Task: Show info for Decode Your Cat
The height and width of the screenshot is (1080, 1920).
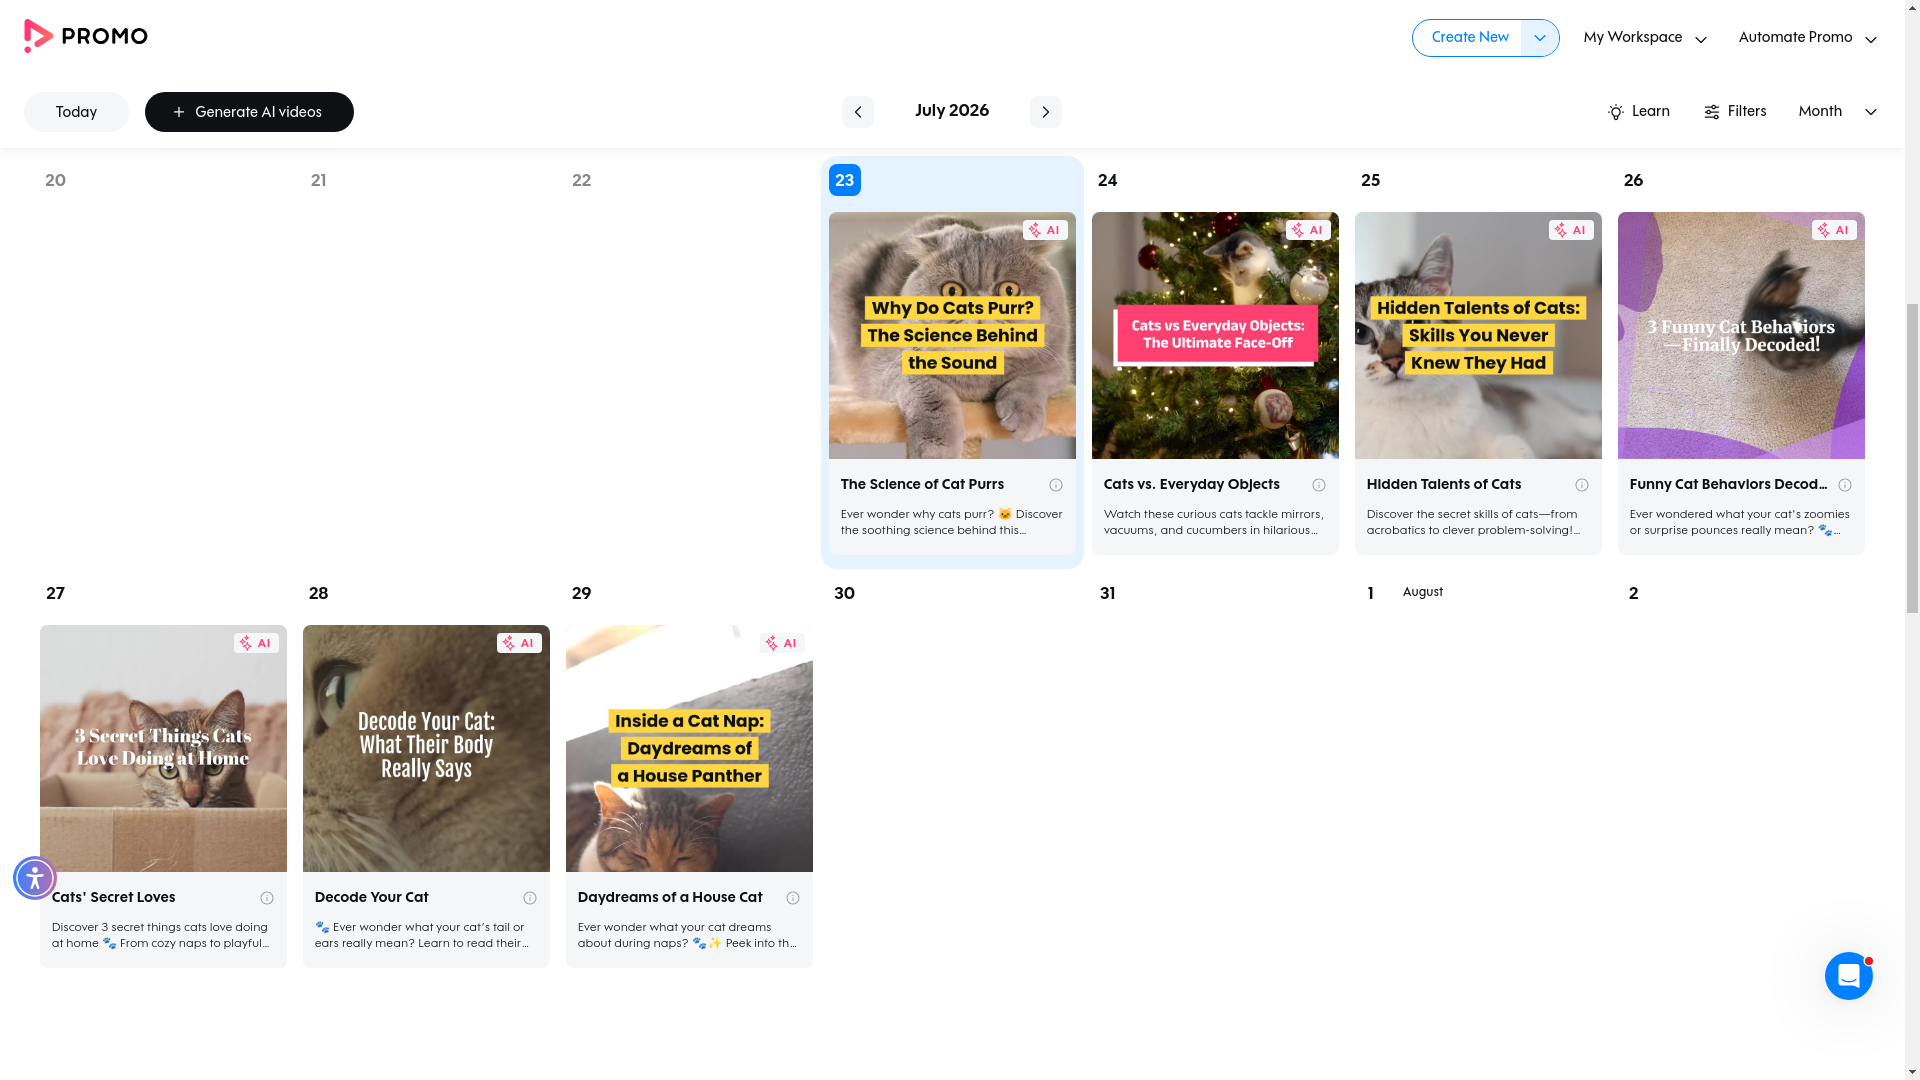Action: tap(529, 898)
